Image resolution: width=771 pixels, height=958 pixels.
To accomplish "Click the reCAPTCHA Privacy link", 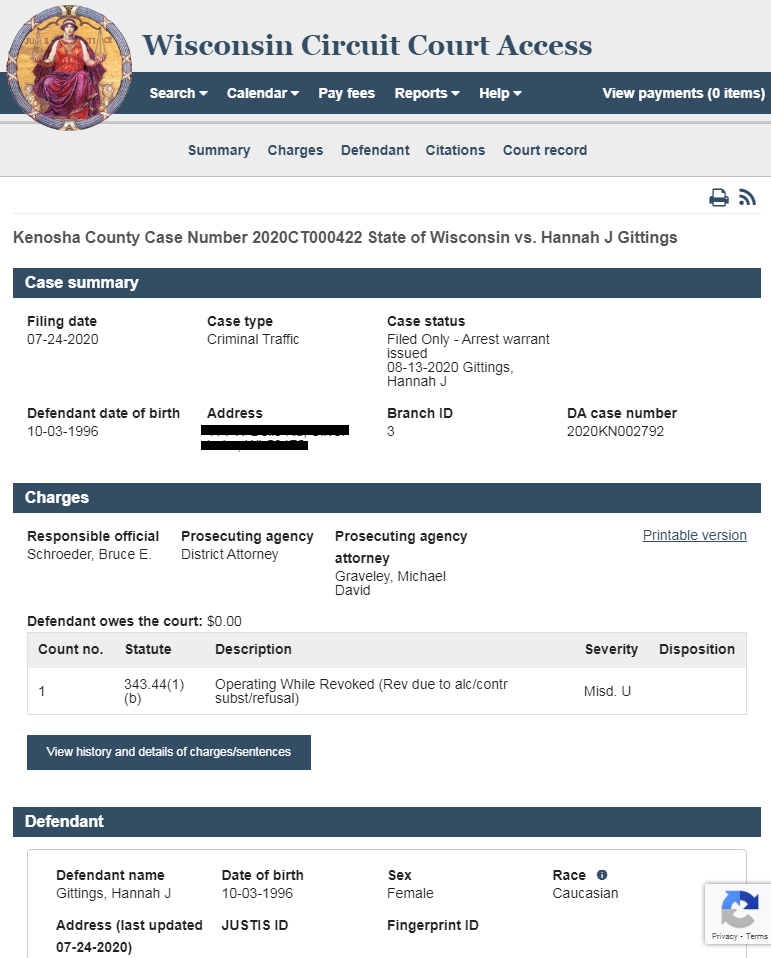I will point(724,936).
